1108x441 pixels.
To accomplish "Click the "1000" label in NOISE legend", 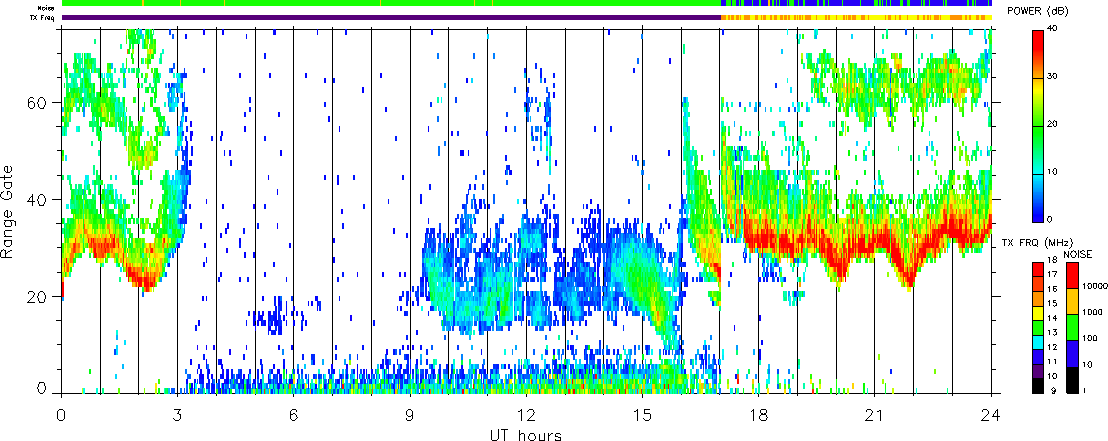I will pos(1092,314).
